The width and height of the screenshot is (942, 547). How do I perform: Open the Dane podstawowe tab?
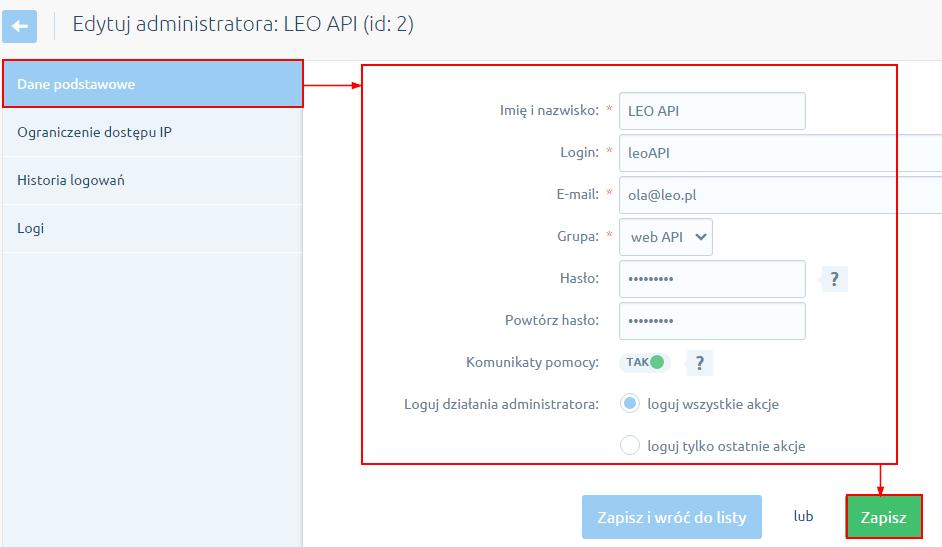click(153, 84)
